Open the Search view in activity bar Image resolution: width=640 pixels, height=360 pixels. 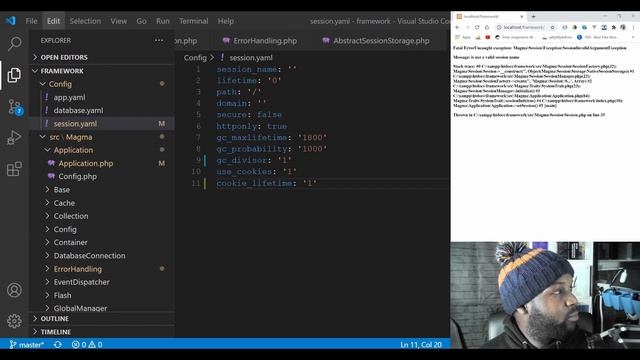(x=14, y=43)
